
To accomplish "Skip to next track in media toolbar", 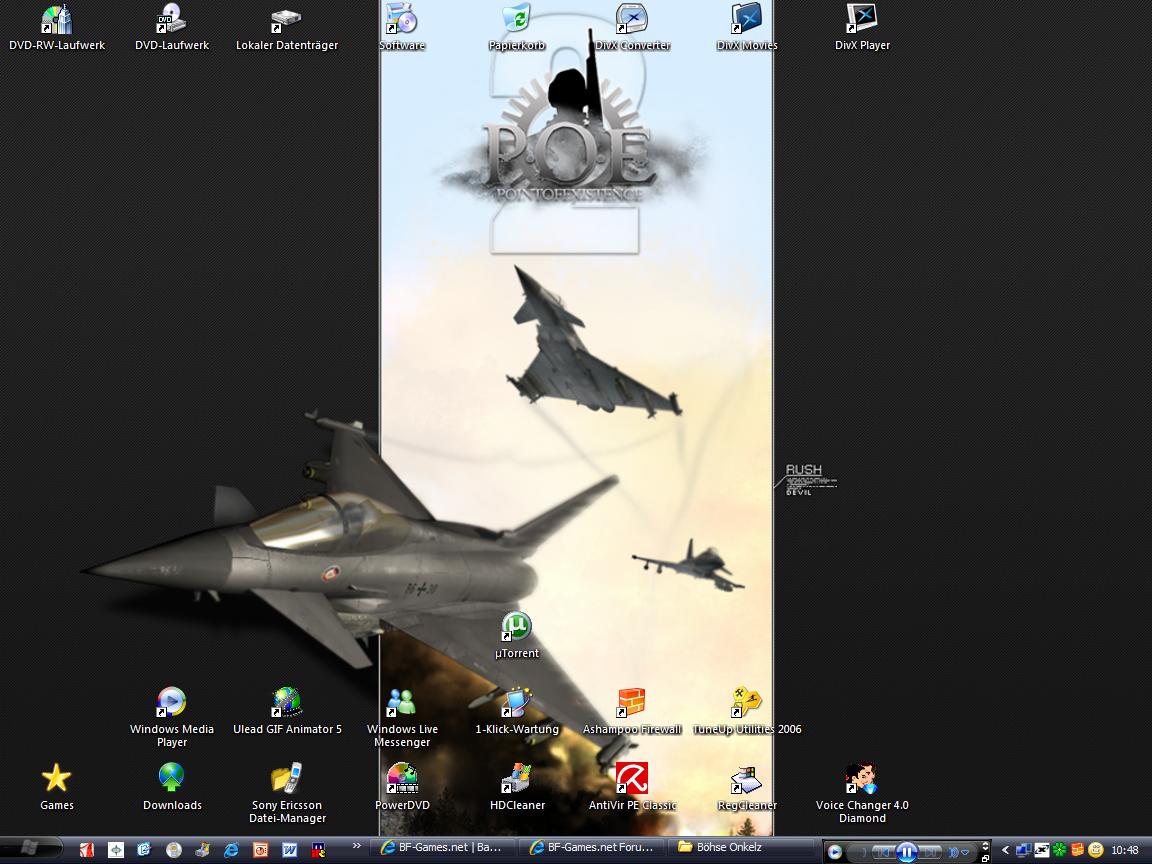I will tap(929, 852).
